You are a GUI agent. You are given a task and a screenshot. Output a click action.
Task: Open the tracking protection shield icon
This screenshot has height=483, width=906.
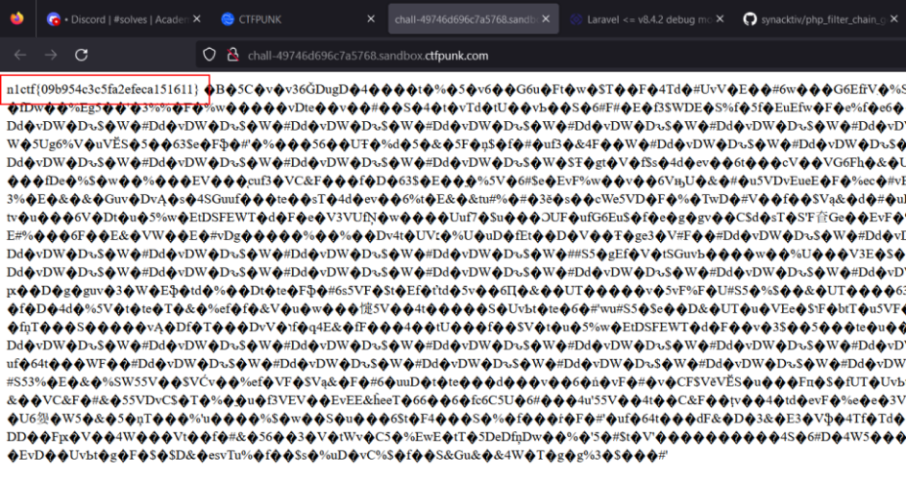[x=209, y=55]
